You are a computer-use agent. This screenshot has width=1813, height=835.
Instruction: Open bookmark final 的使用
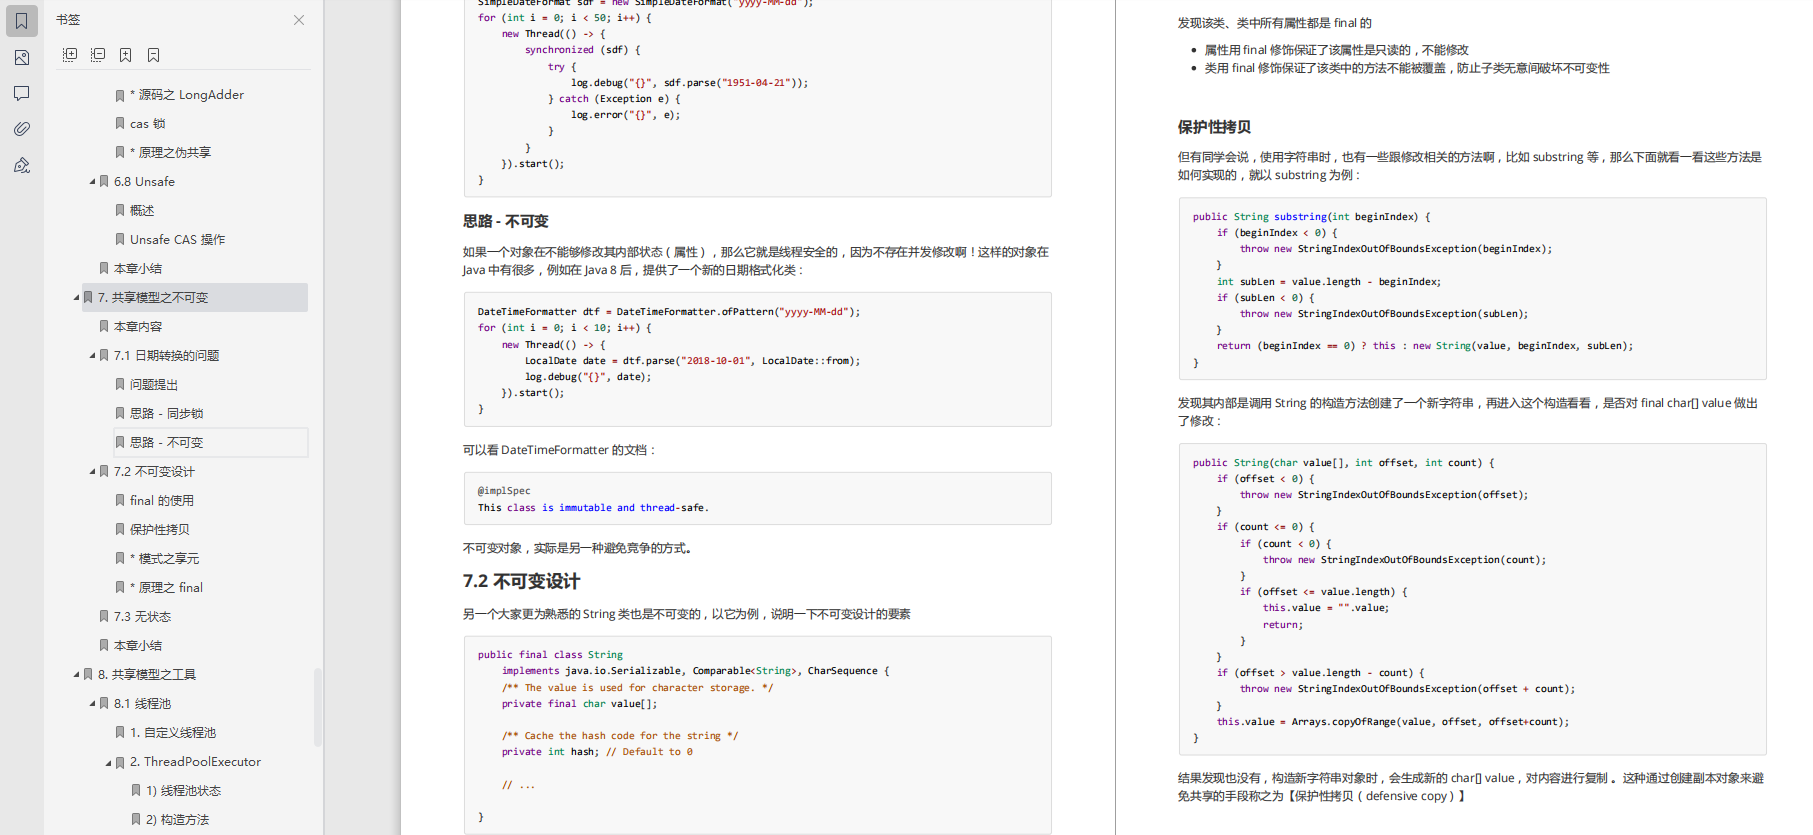tap(162, 501)
